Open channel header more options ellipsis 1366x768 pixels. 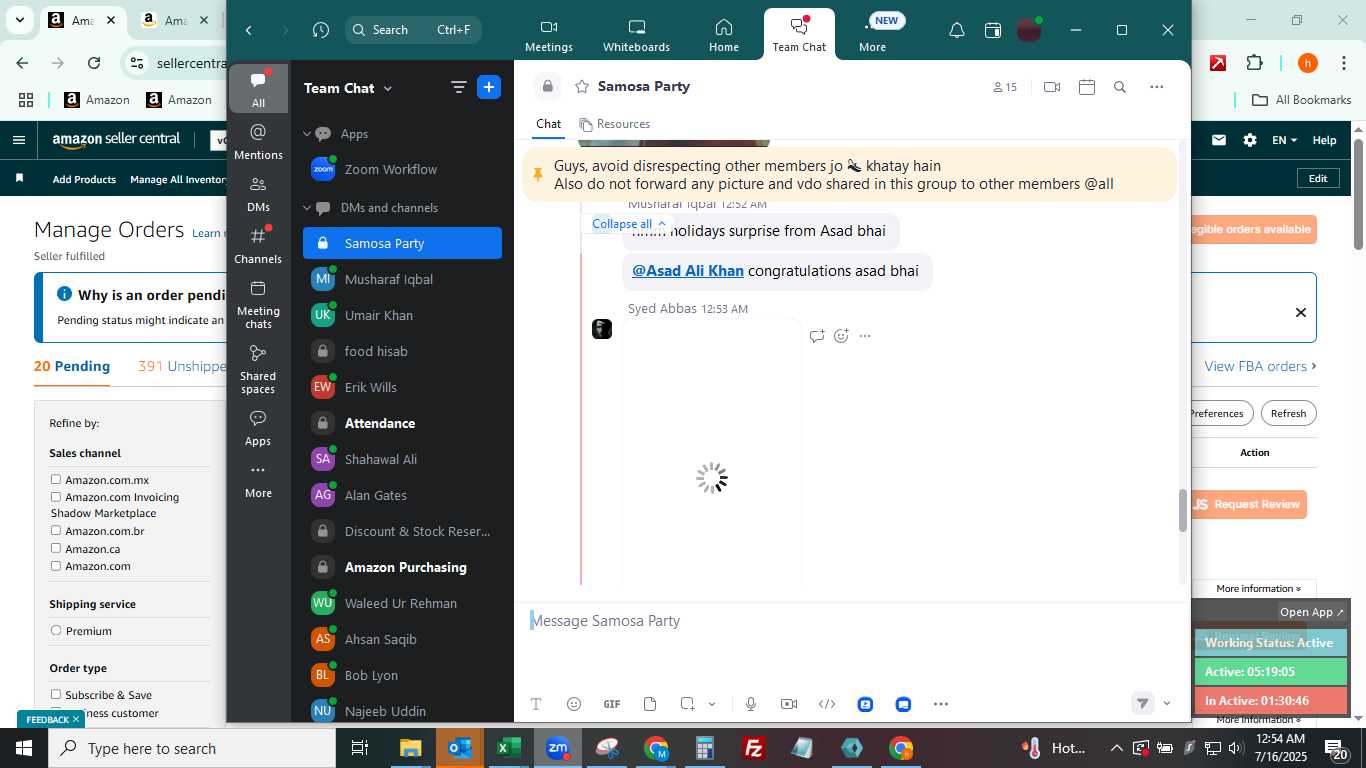[1157, 87]
